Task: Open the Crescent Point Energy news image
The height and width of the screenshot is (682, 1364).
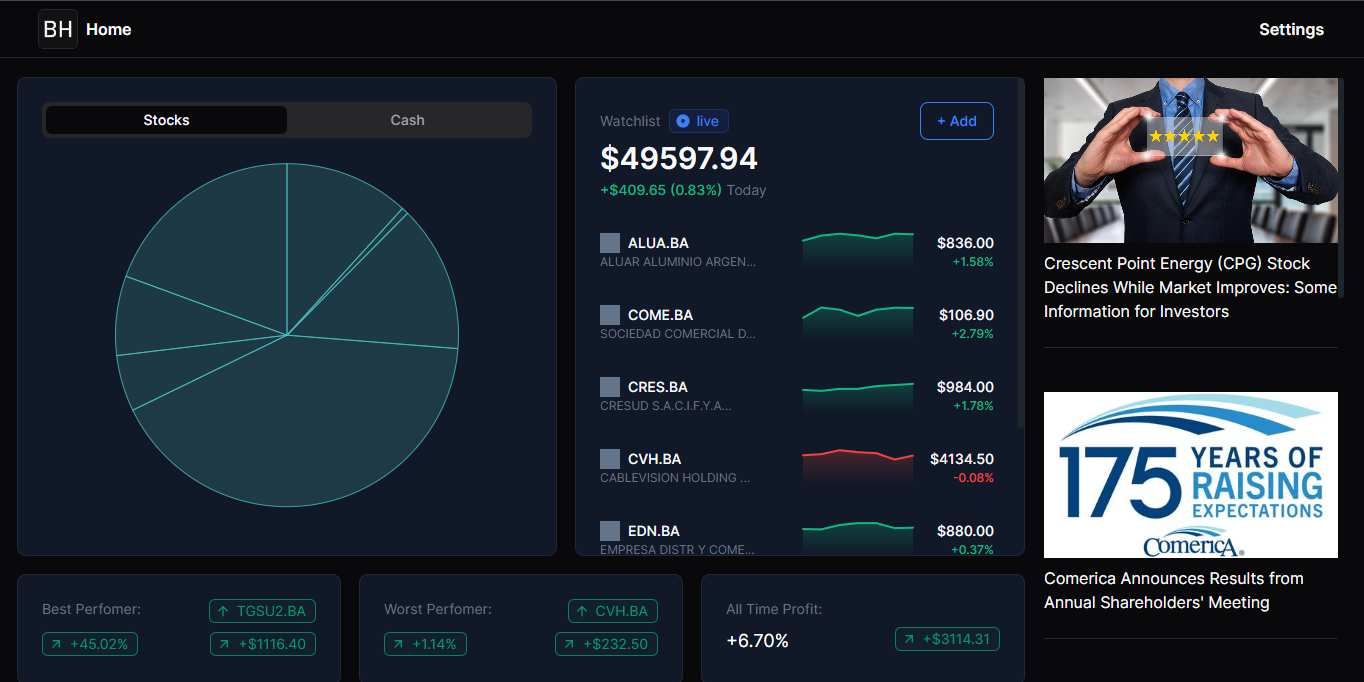Action: tap(1191, 160)
